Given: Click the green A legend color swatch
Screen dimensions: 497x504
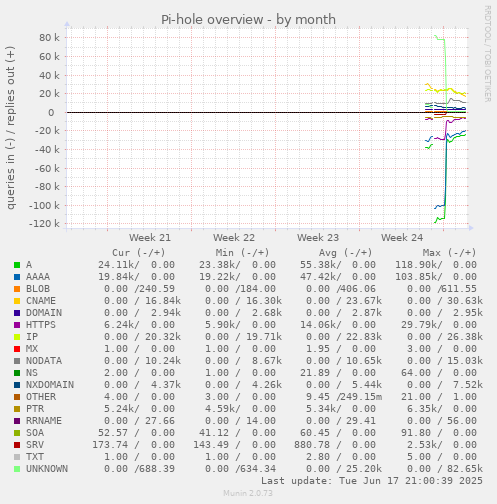Looking at the screenshot, I should pos(17,265).
